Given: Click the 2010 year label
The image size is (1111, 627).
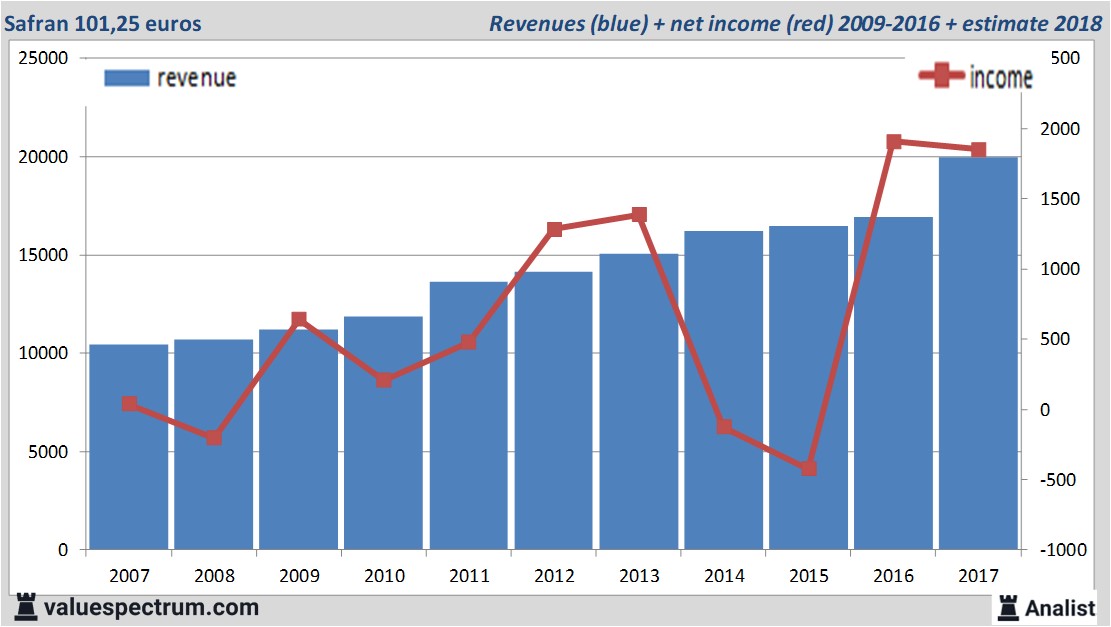Looking at the screenshot, I should point(385,575).
